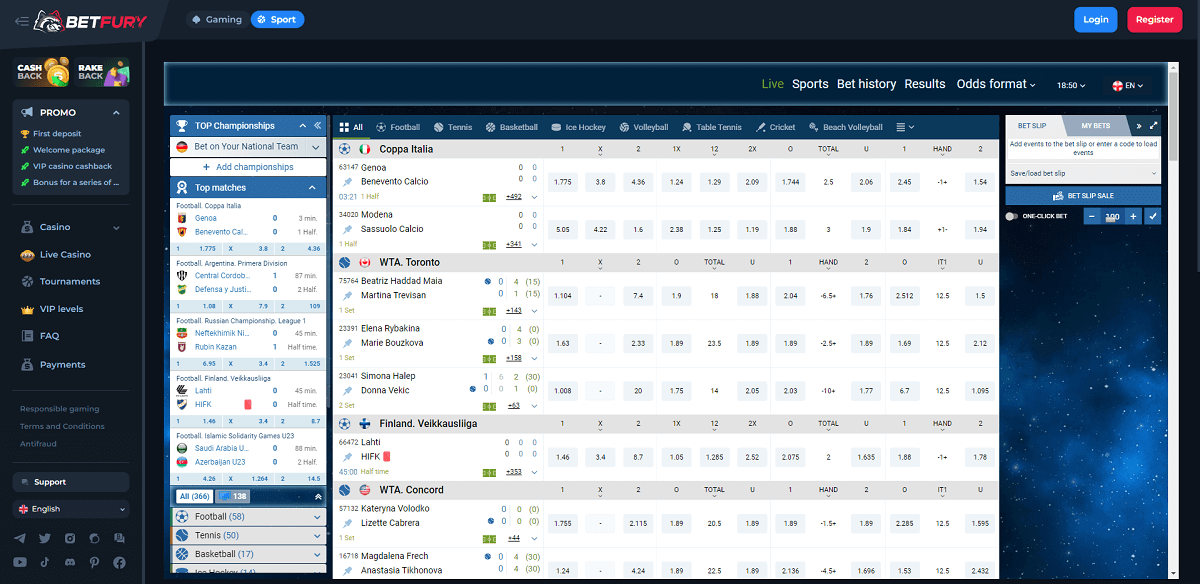Screen dimensions: 1200x584
Task: Open the Telegram social link
Action: coord(21,538)
